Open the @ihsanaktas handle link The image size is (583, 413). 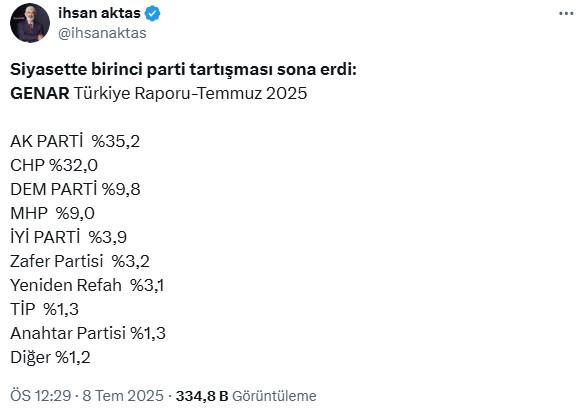click(x=102, y=33)
